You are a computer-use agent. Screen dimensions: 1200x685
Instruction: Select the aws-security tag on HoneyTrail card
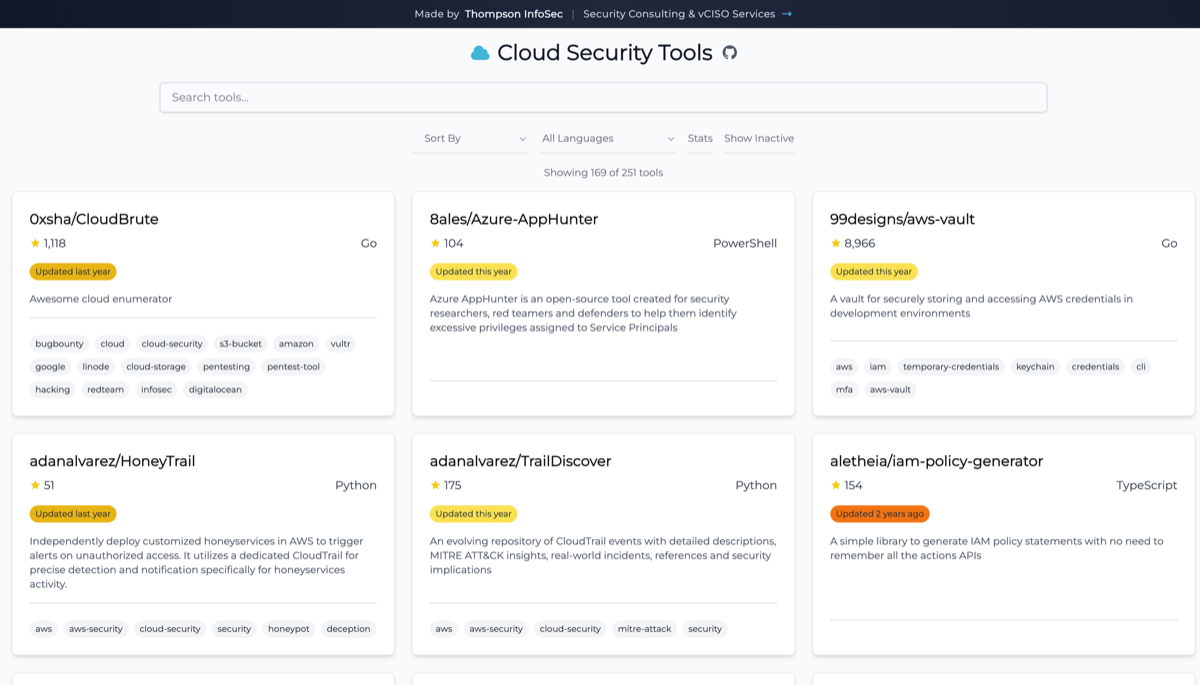[x=96, y=629]
